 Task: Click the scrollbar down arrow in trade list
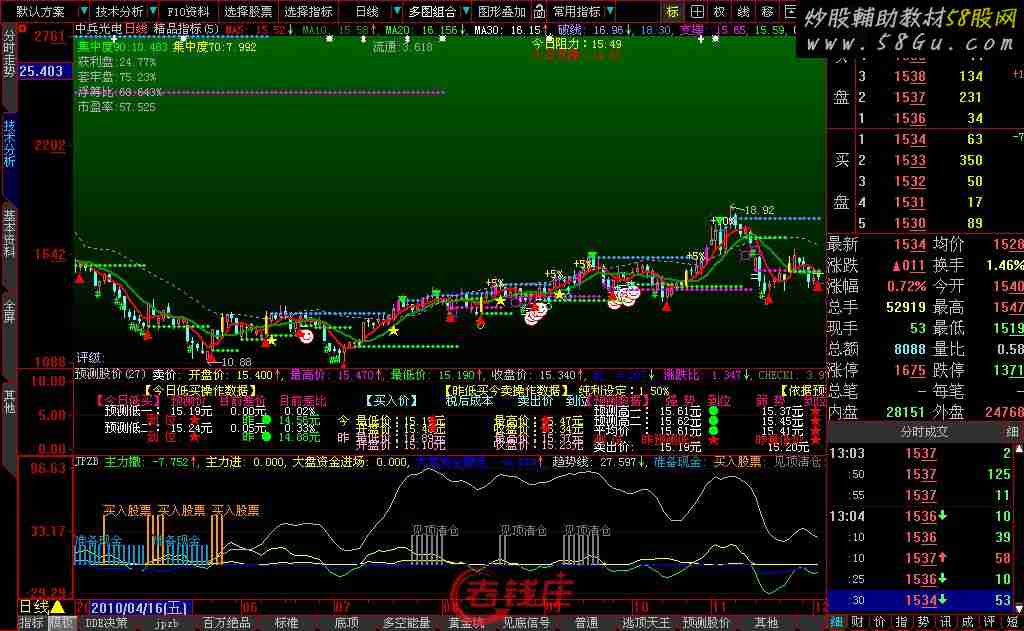[1019, 608]
